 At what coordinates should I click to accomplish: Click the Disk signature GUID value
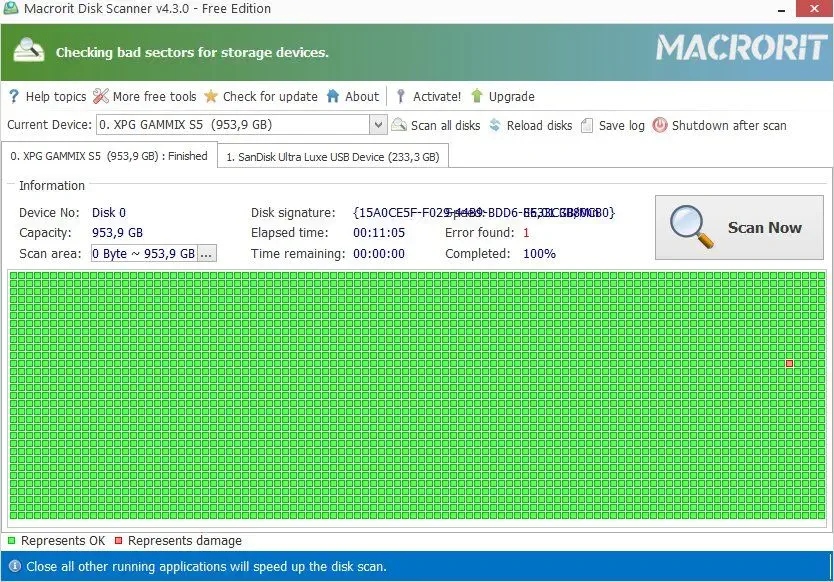484,213
